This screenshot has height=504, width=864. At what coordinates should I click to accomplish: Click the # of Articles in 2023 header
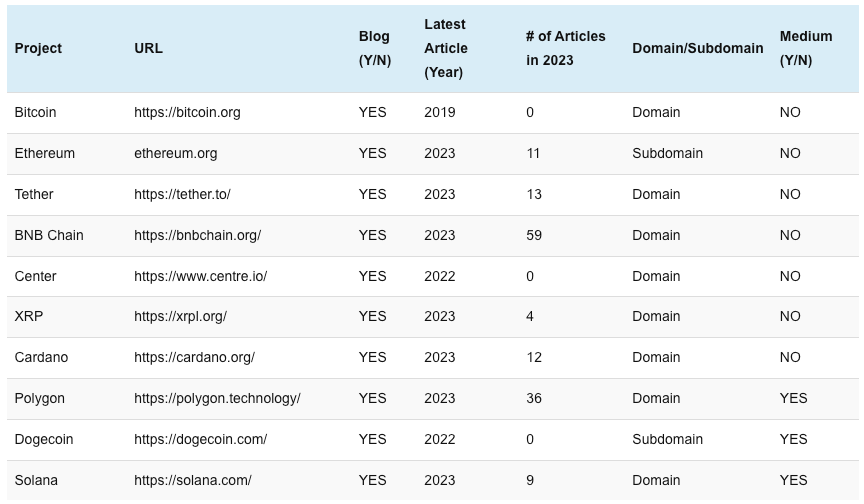[565, 48]
